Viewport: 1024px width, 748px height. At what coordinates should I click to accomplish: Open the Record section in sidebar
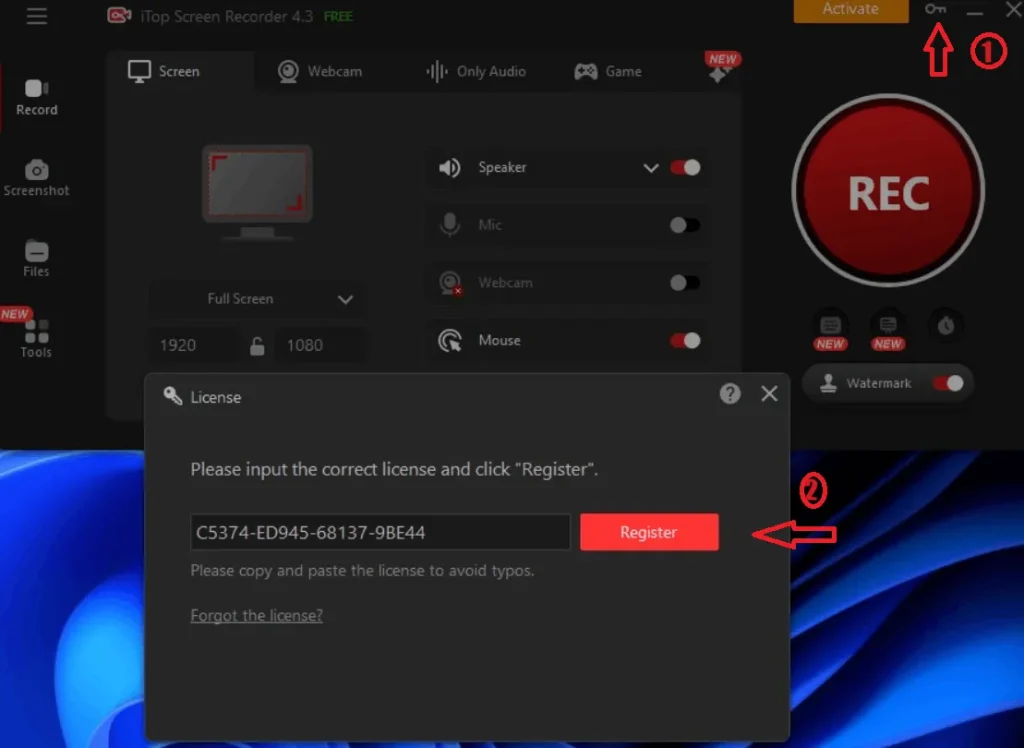(x=37, y=97)
